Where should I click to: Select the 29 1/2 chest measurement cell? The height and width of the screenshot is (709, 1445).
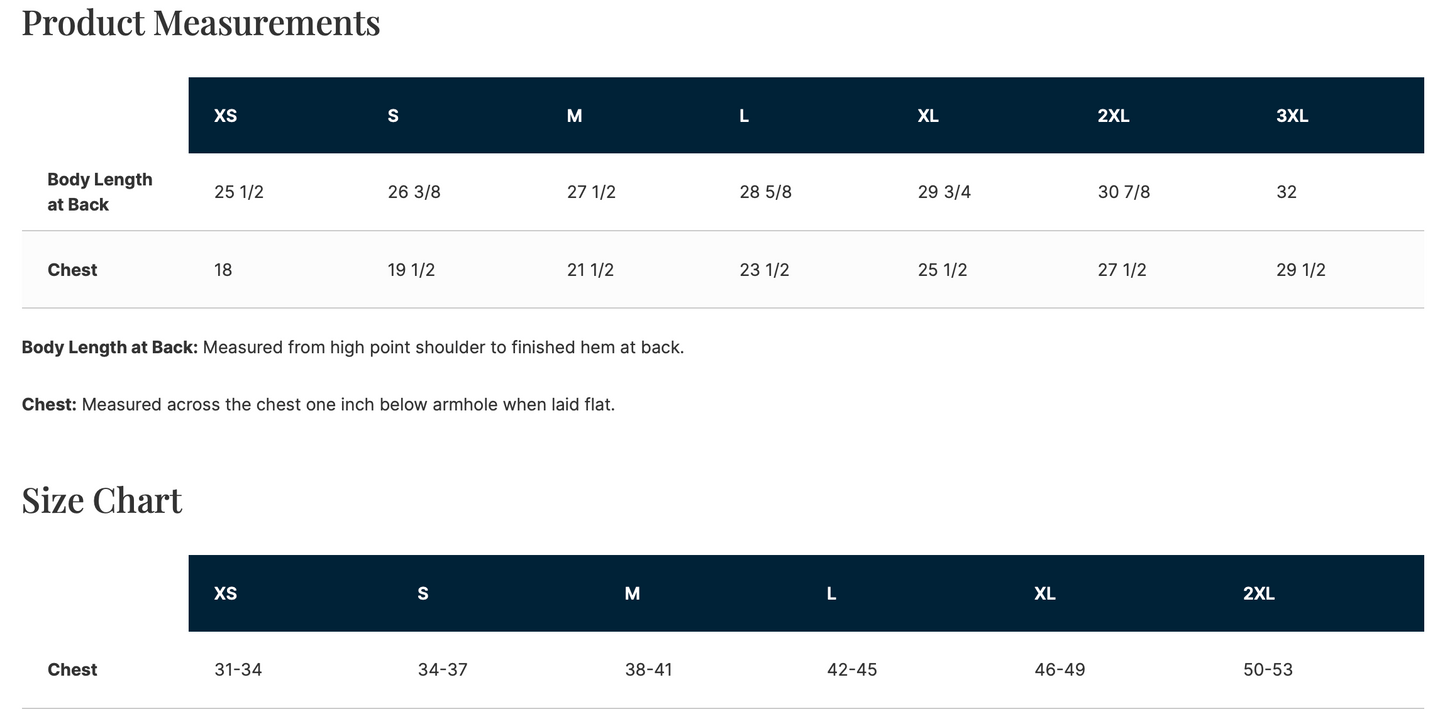(1301, 270)
